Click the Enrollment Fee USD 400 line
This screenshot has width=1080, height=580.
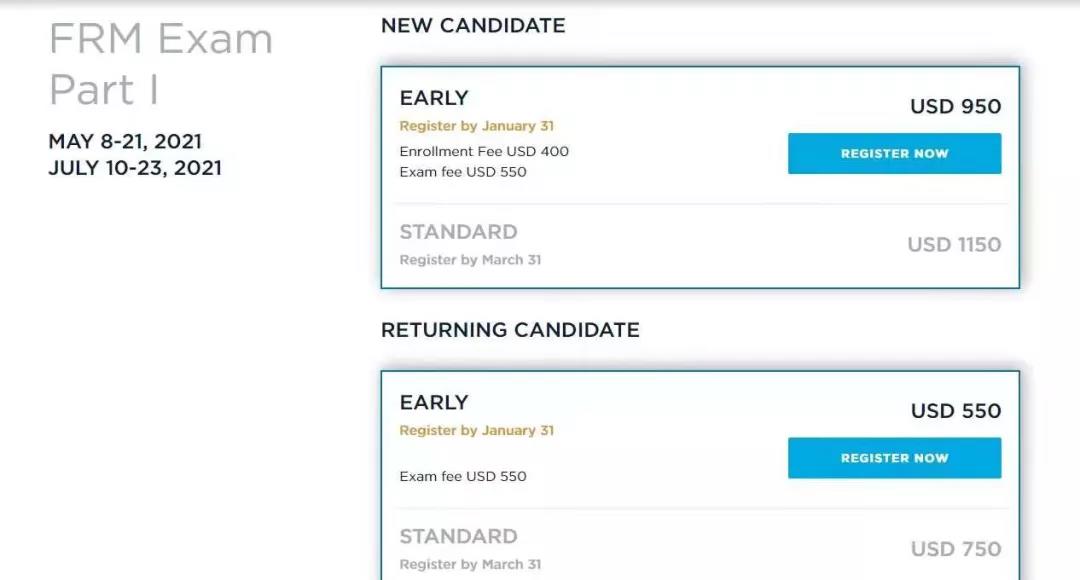(484, 152)
